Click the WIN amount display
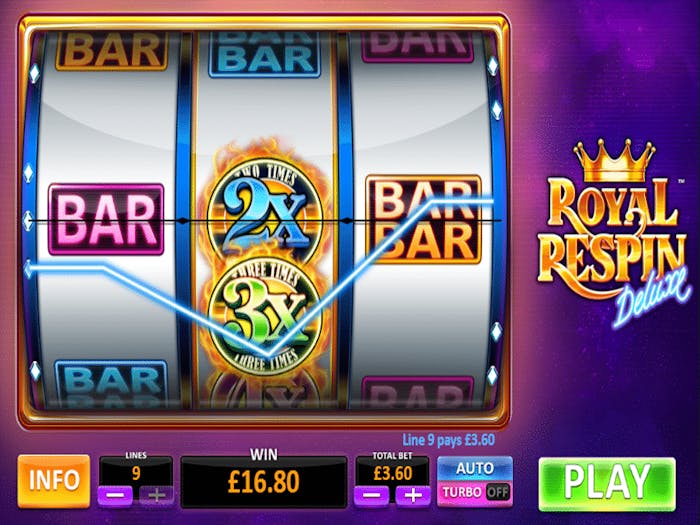 tap(263, 482)
